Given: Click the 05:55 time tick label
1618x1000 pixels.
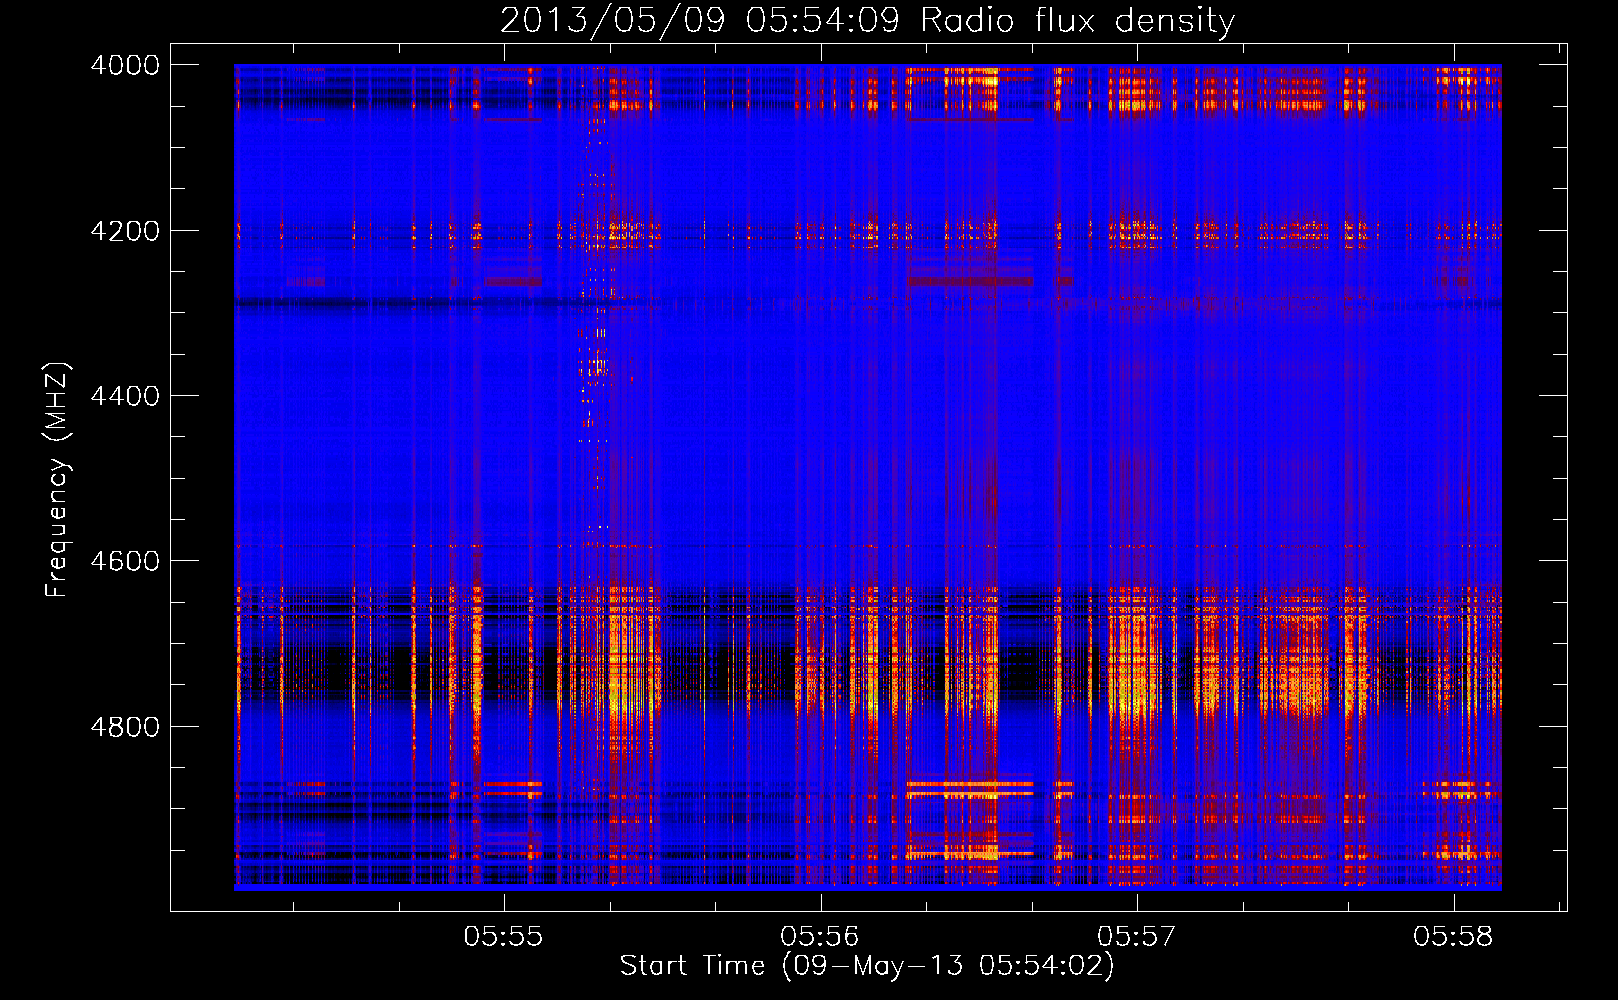Looking at the screenshot, I should point(503,936).
